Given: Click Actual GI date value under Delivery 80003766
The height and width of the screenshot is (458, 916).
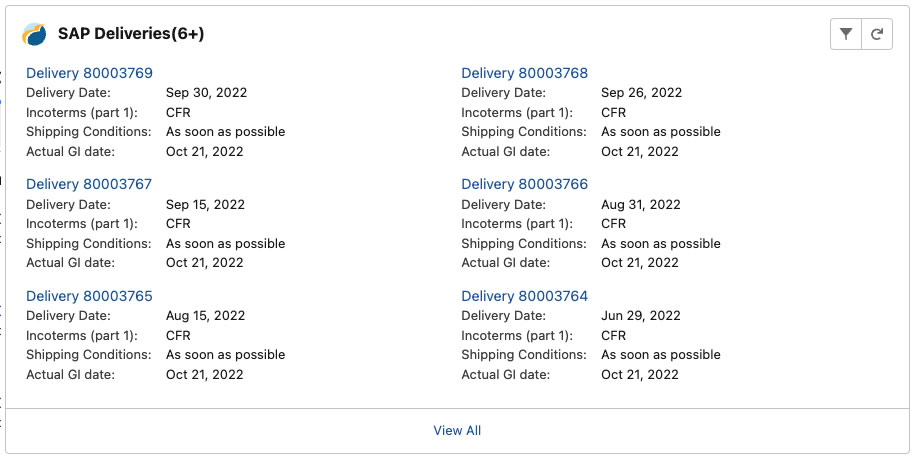Looking at the screenshot, I should click(640, 263).
